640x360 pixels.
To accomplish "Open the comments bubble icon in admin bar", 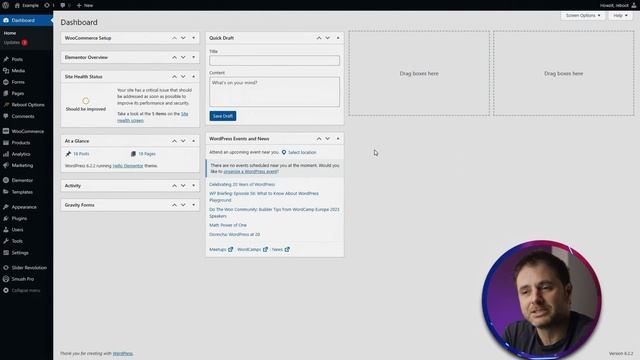I will 62,5.
